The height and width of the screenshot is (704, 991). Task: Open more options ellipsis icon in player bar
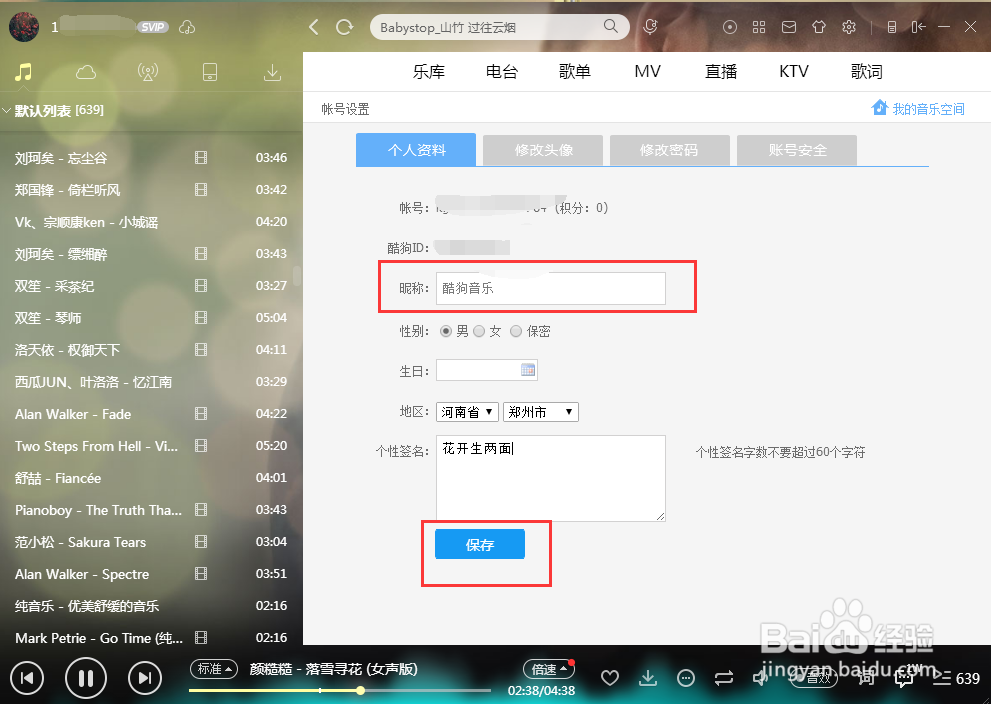[686, 678]
